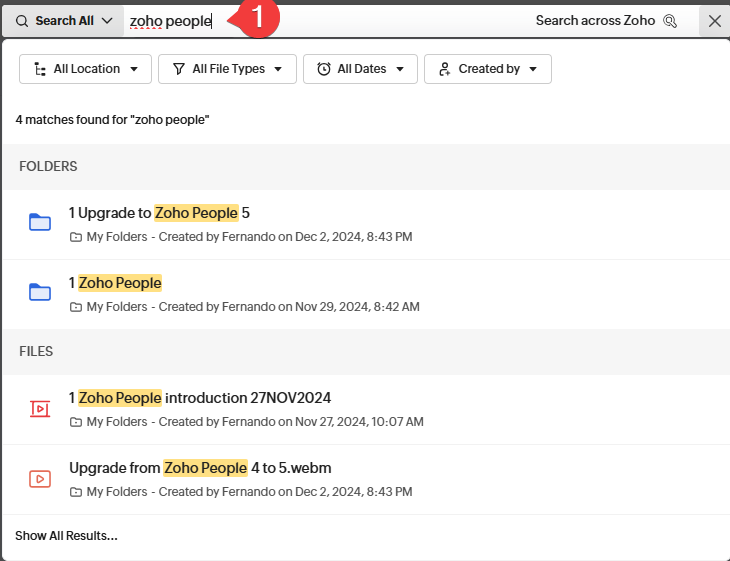Click the video icon for the .webm file

tap(40, 479)
